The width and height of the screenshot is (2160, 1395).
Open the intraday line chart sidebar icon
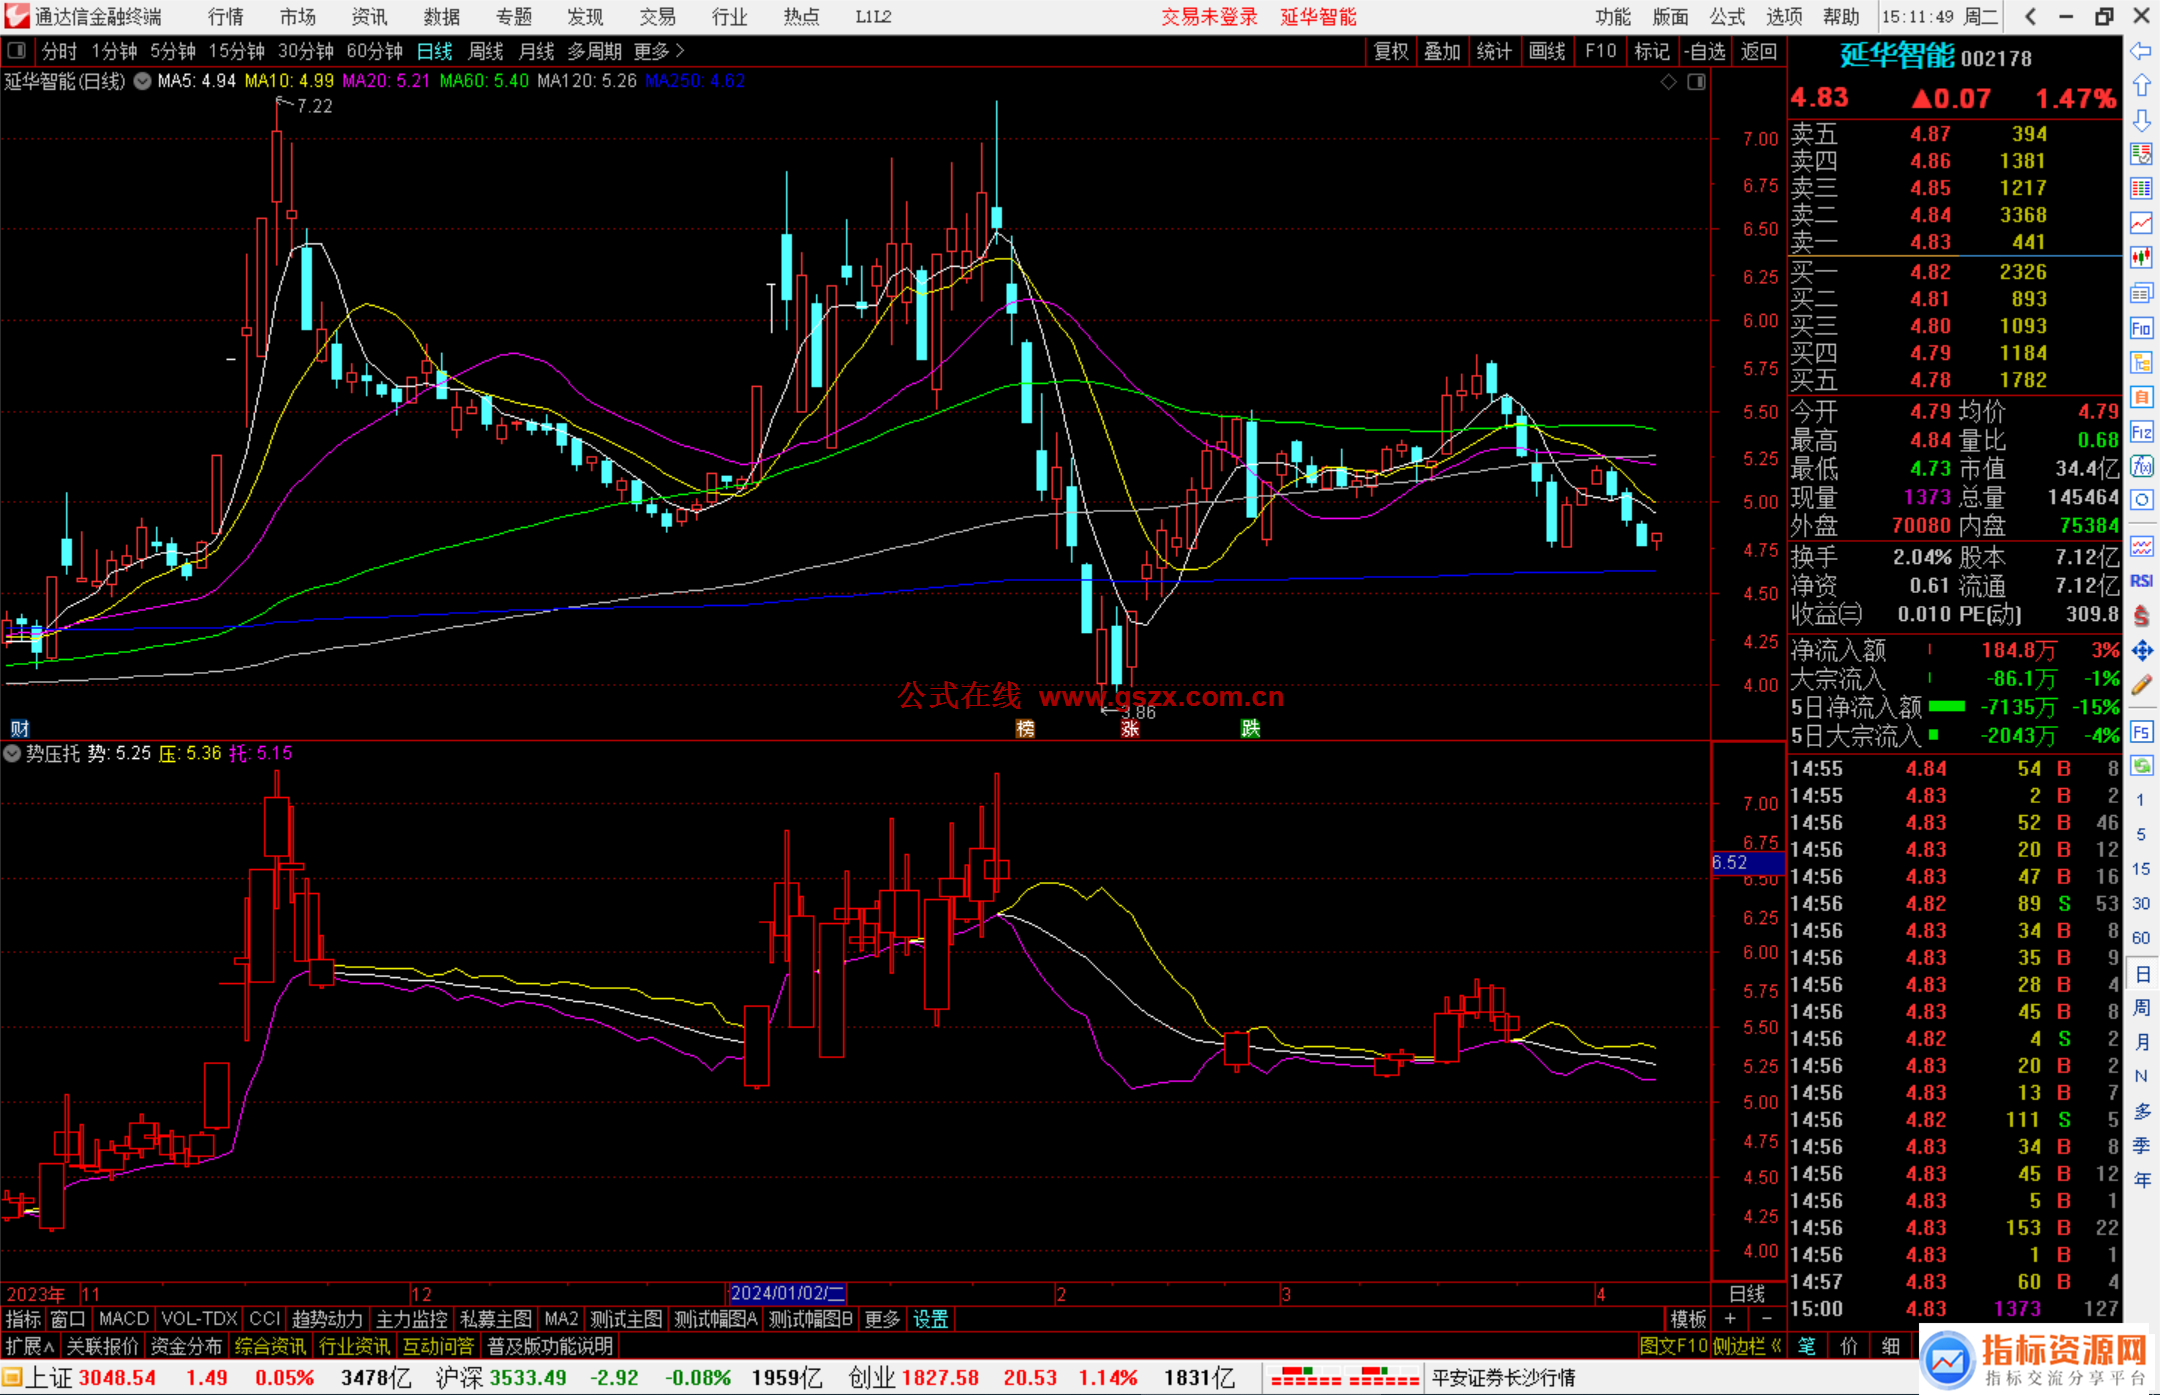pos(2141,222)
